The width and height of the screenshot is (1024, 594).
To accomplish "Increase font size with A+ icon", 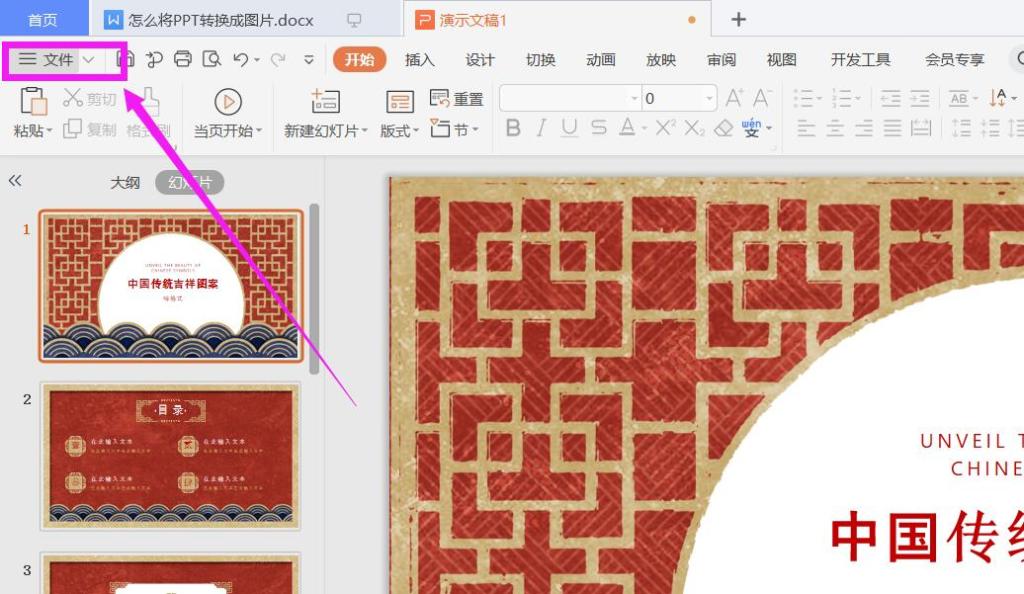I will point(734,98).
